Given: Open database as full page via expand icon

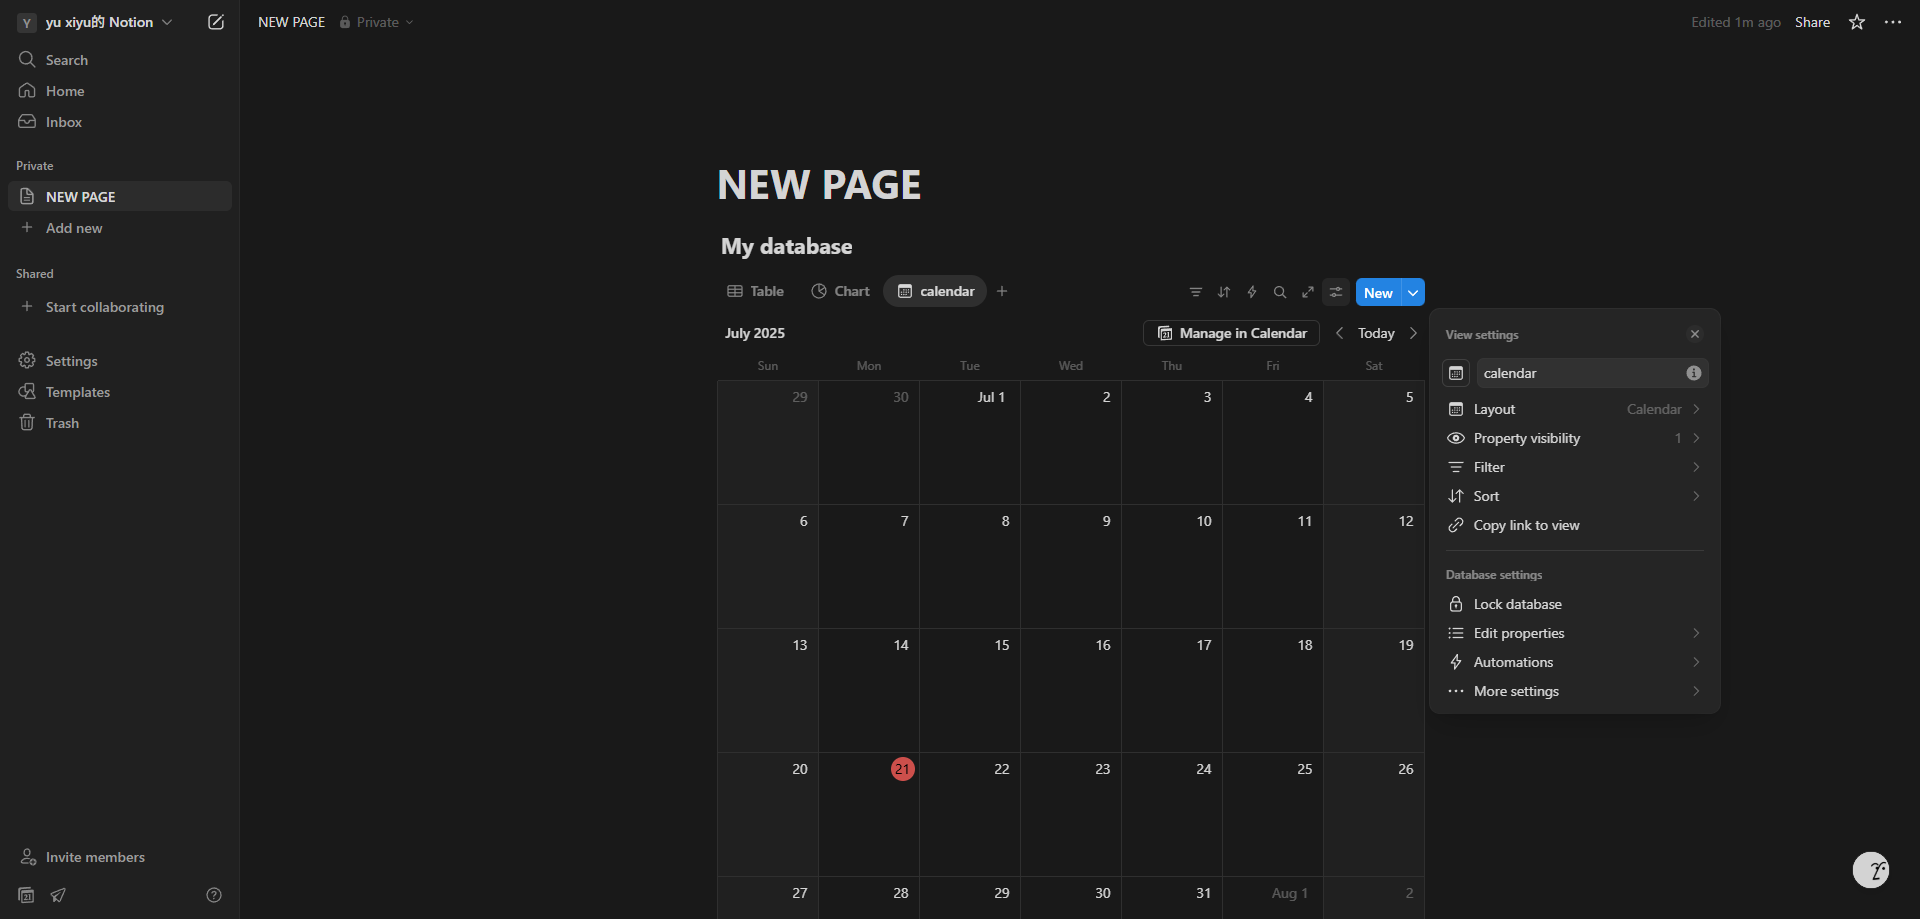Looking at the screenshot, I should (1308, 292).
